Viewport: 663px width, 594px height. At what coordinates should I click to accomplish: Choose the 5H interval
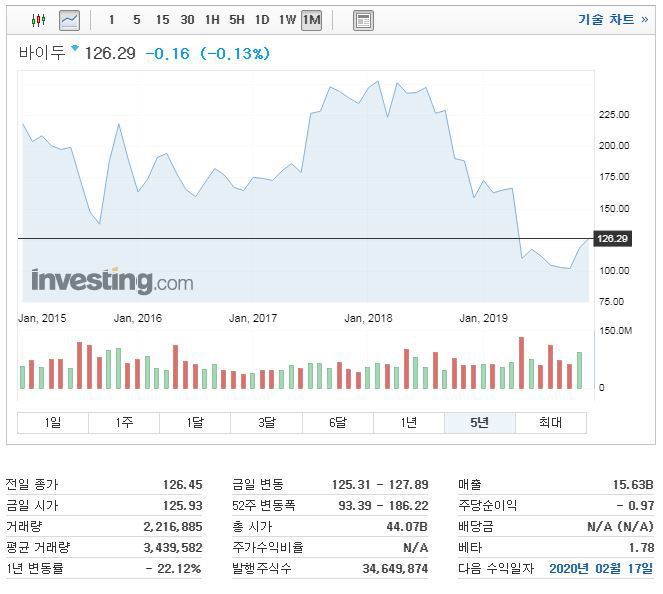click(237, 19)
